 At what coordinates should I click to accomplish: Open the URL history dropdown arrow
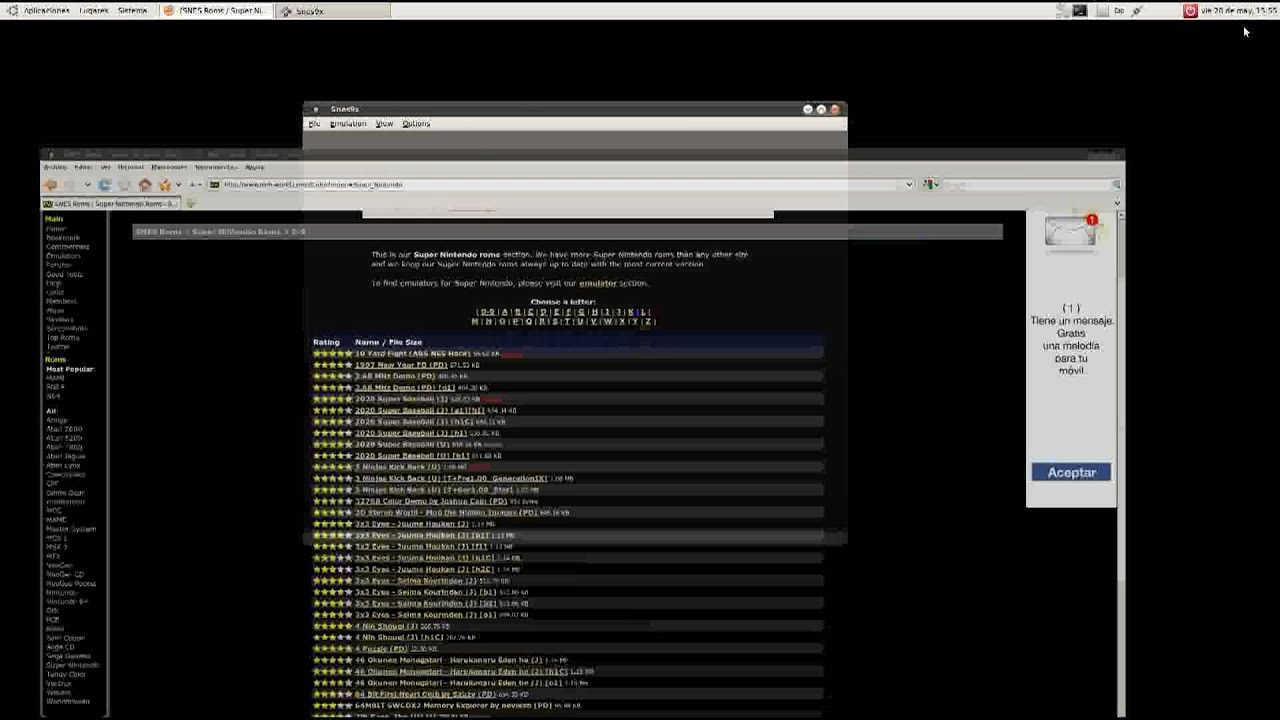[908, 184]
